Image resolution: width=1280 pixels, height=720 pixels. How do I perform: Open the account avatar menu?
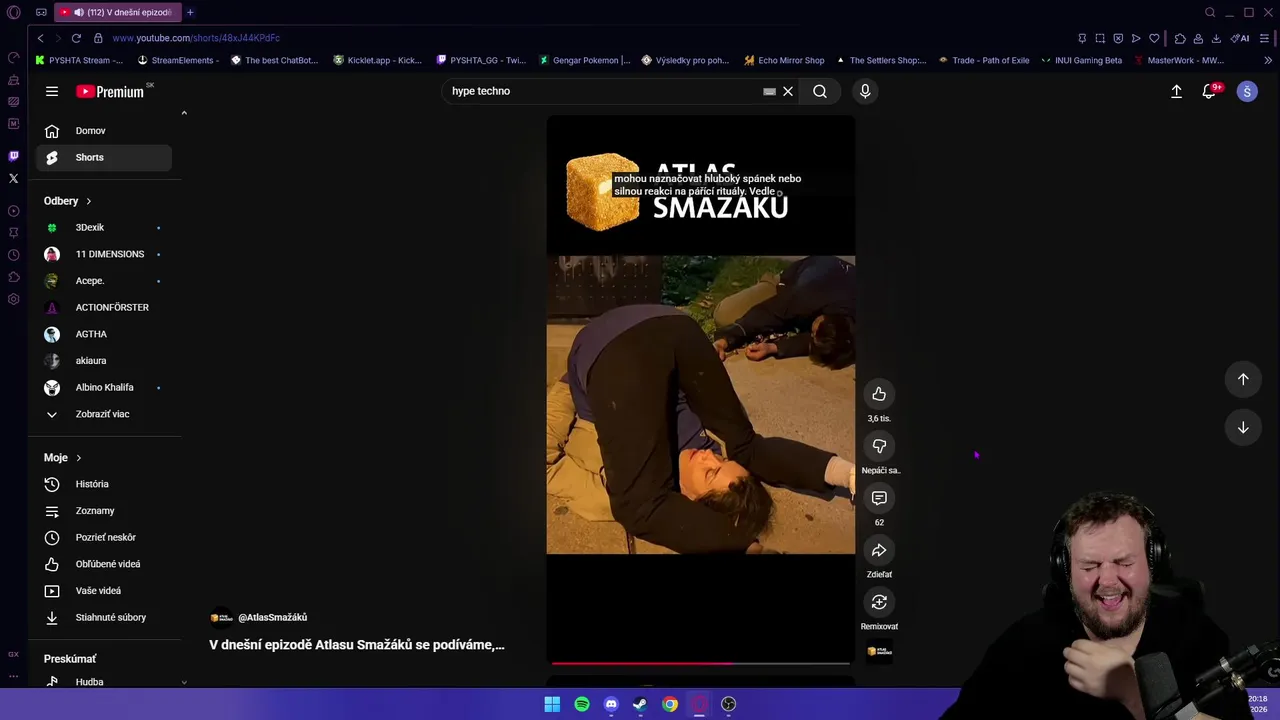1247,91
